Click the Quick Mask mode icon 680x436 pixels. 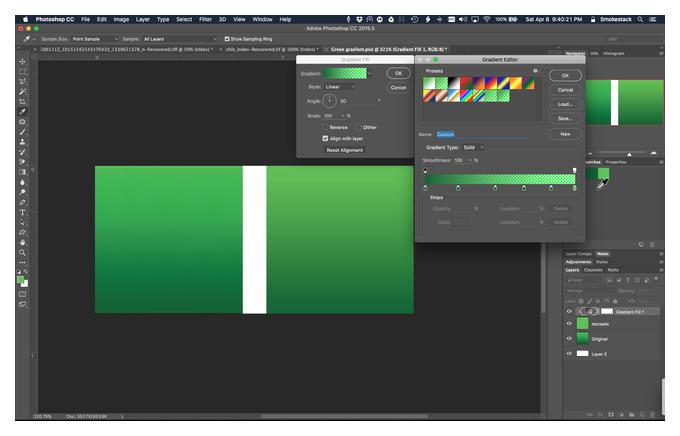pyautogui.click(x=23, y=294)
